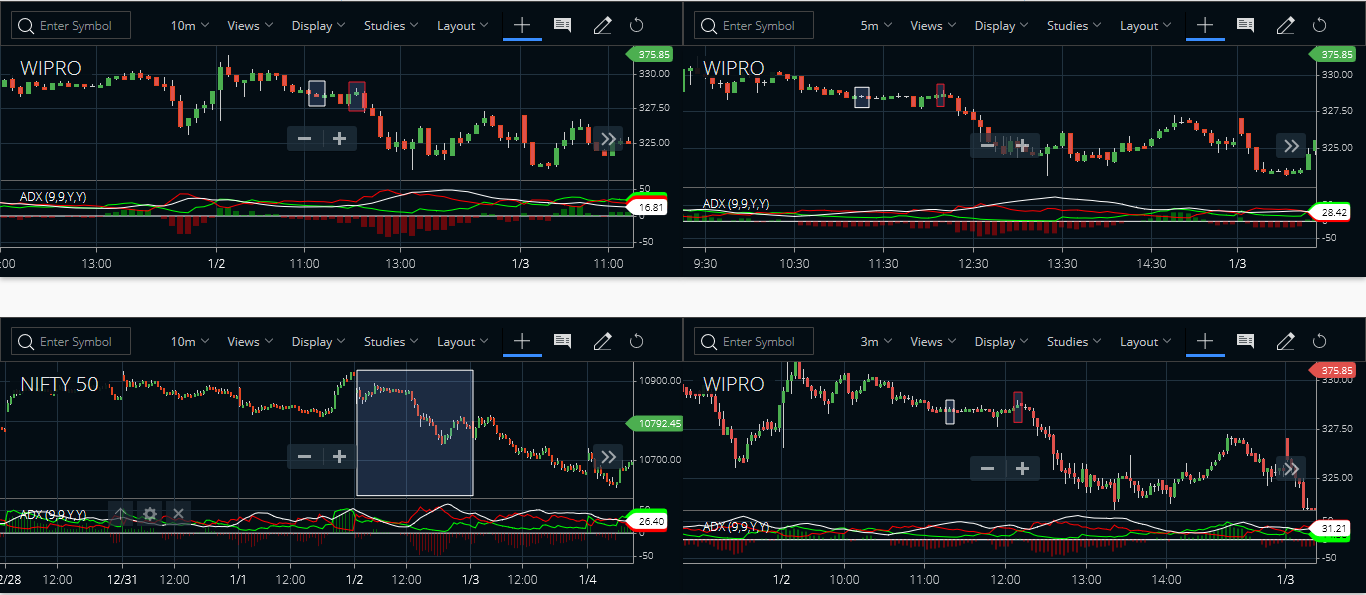Click the ADX (9,9,Y,Y) label in the top-left WIPRO 10m chart

(x=53, y=197)
